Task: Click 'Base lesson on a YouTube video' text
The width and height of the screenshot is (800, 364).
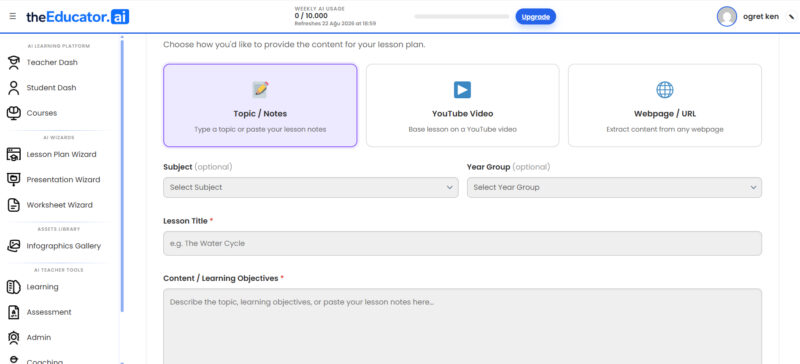Action: click(x=462, y=130)
